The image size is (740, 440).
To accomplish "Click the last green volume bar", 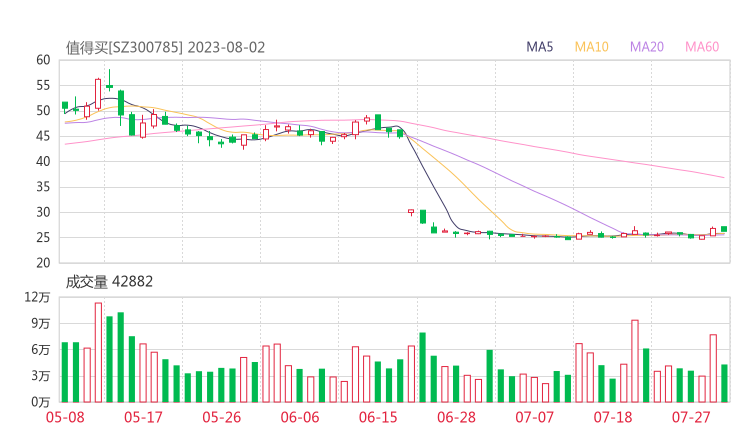I will pos(724,383).
